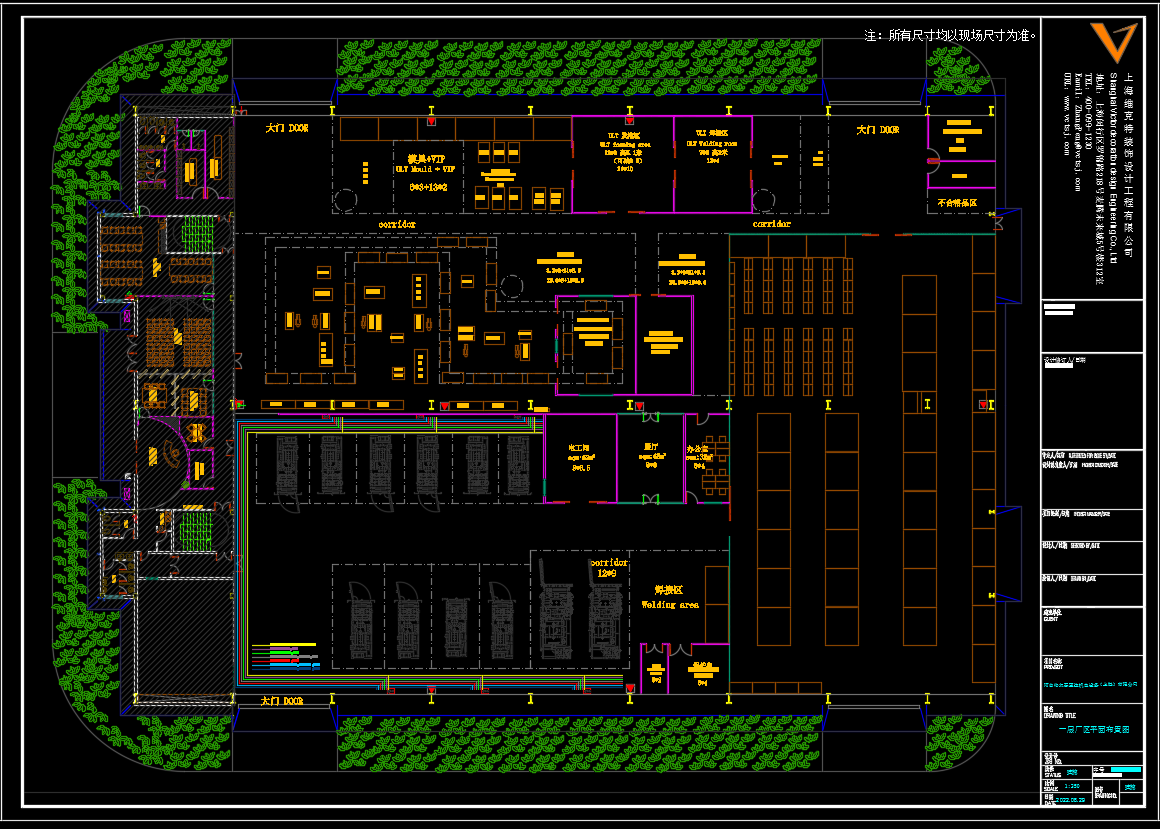The image size is (1160, 829).
Task: Select the 不合格品区 room label
Action: point(957,202)
